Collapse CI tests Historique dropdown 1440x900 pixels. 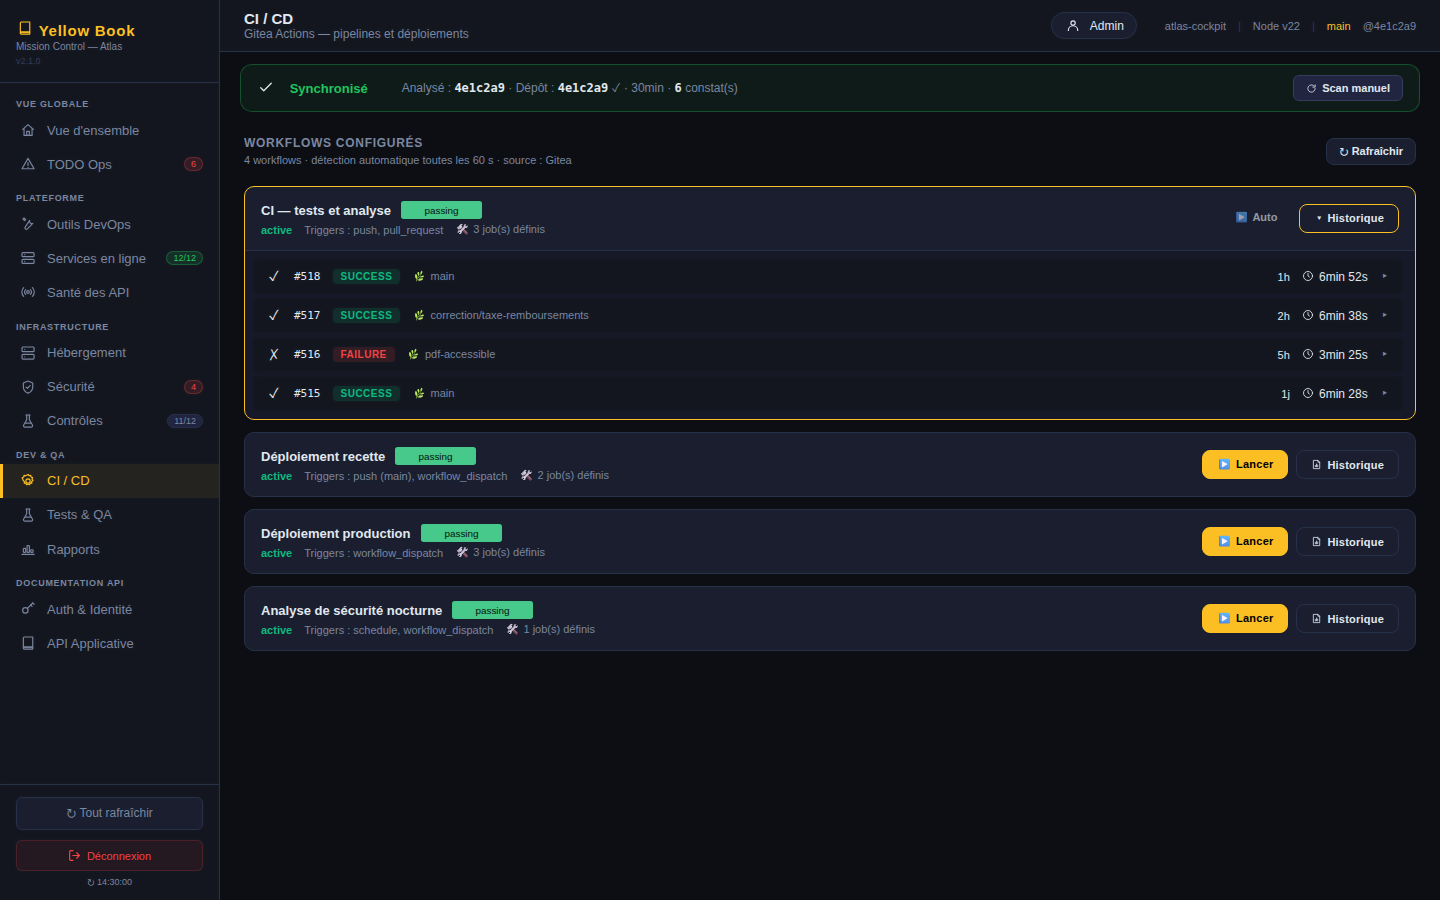click(1349, 218)
